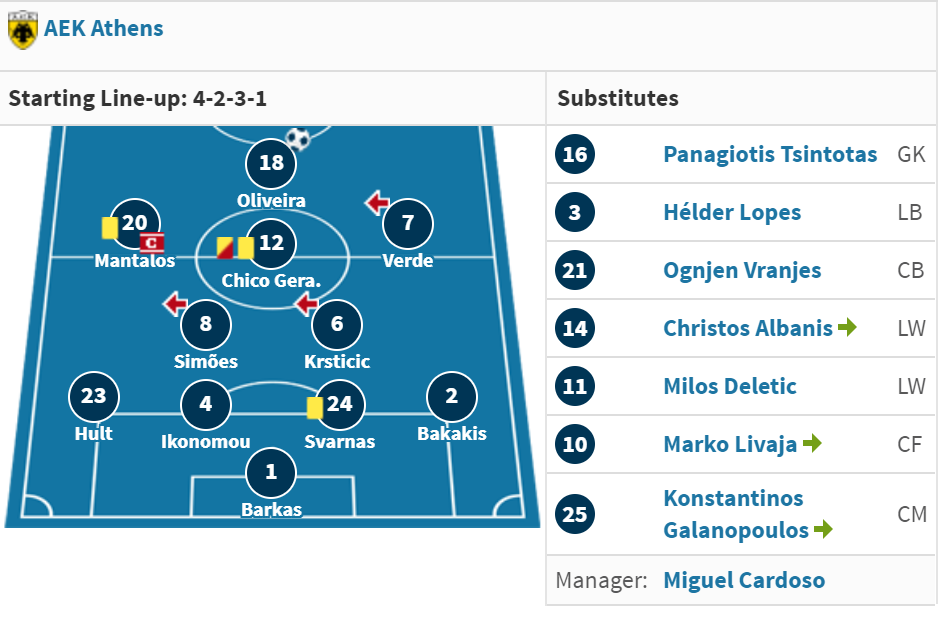
Task: Open manager Miguel Cardoso's profile
Action: point(744,580)
